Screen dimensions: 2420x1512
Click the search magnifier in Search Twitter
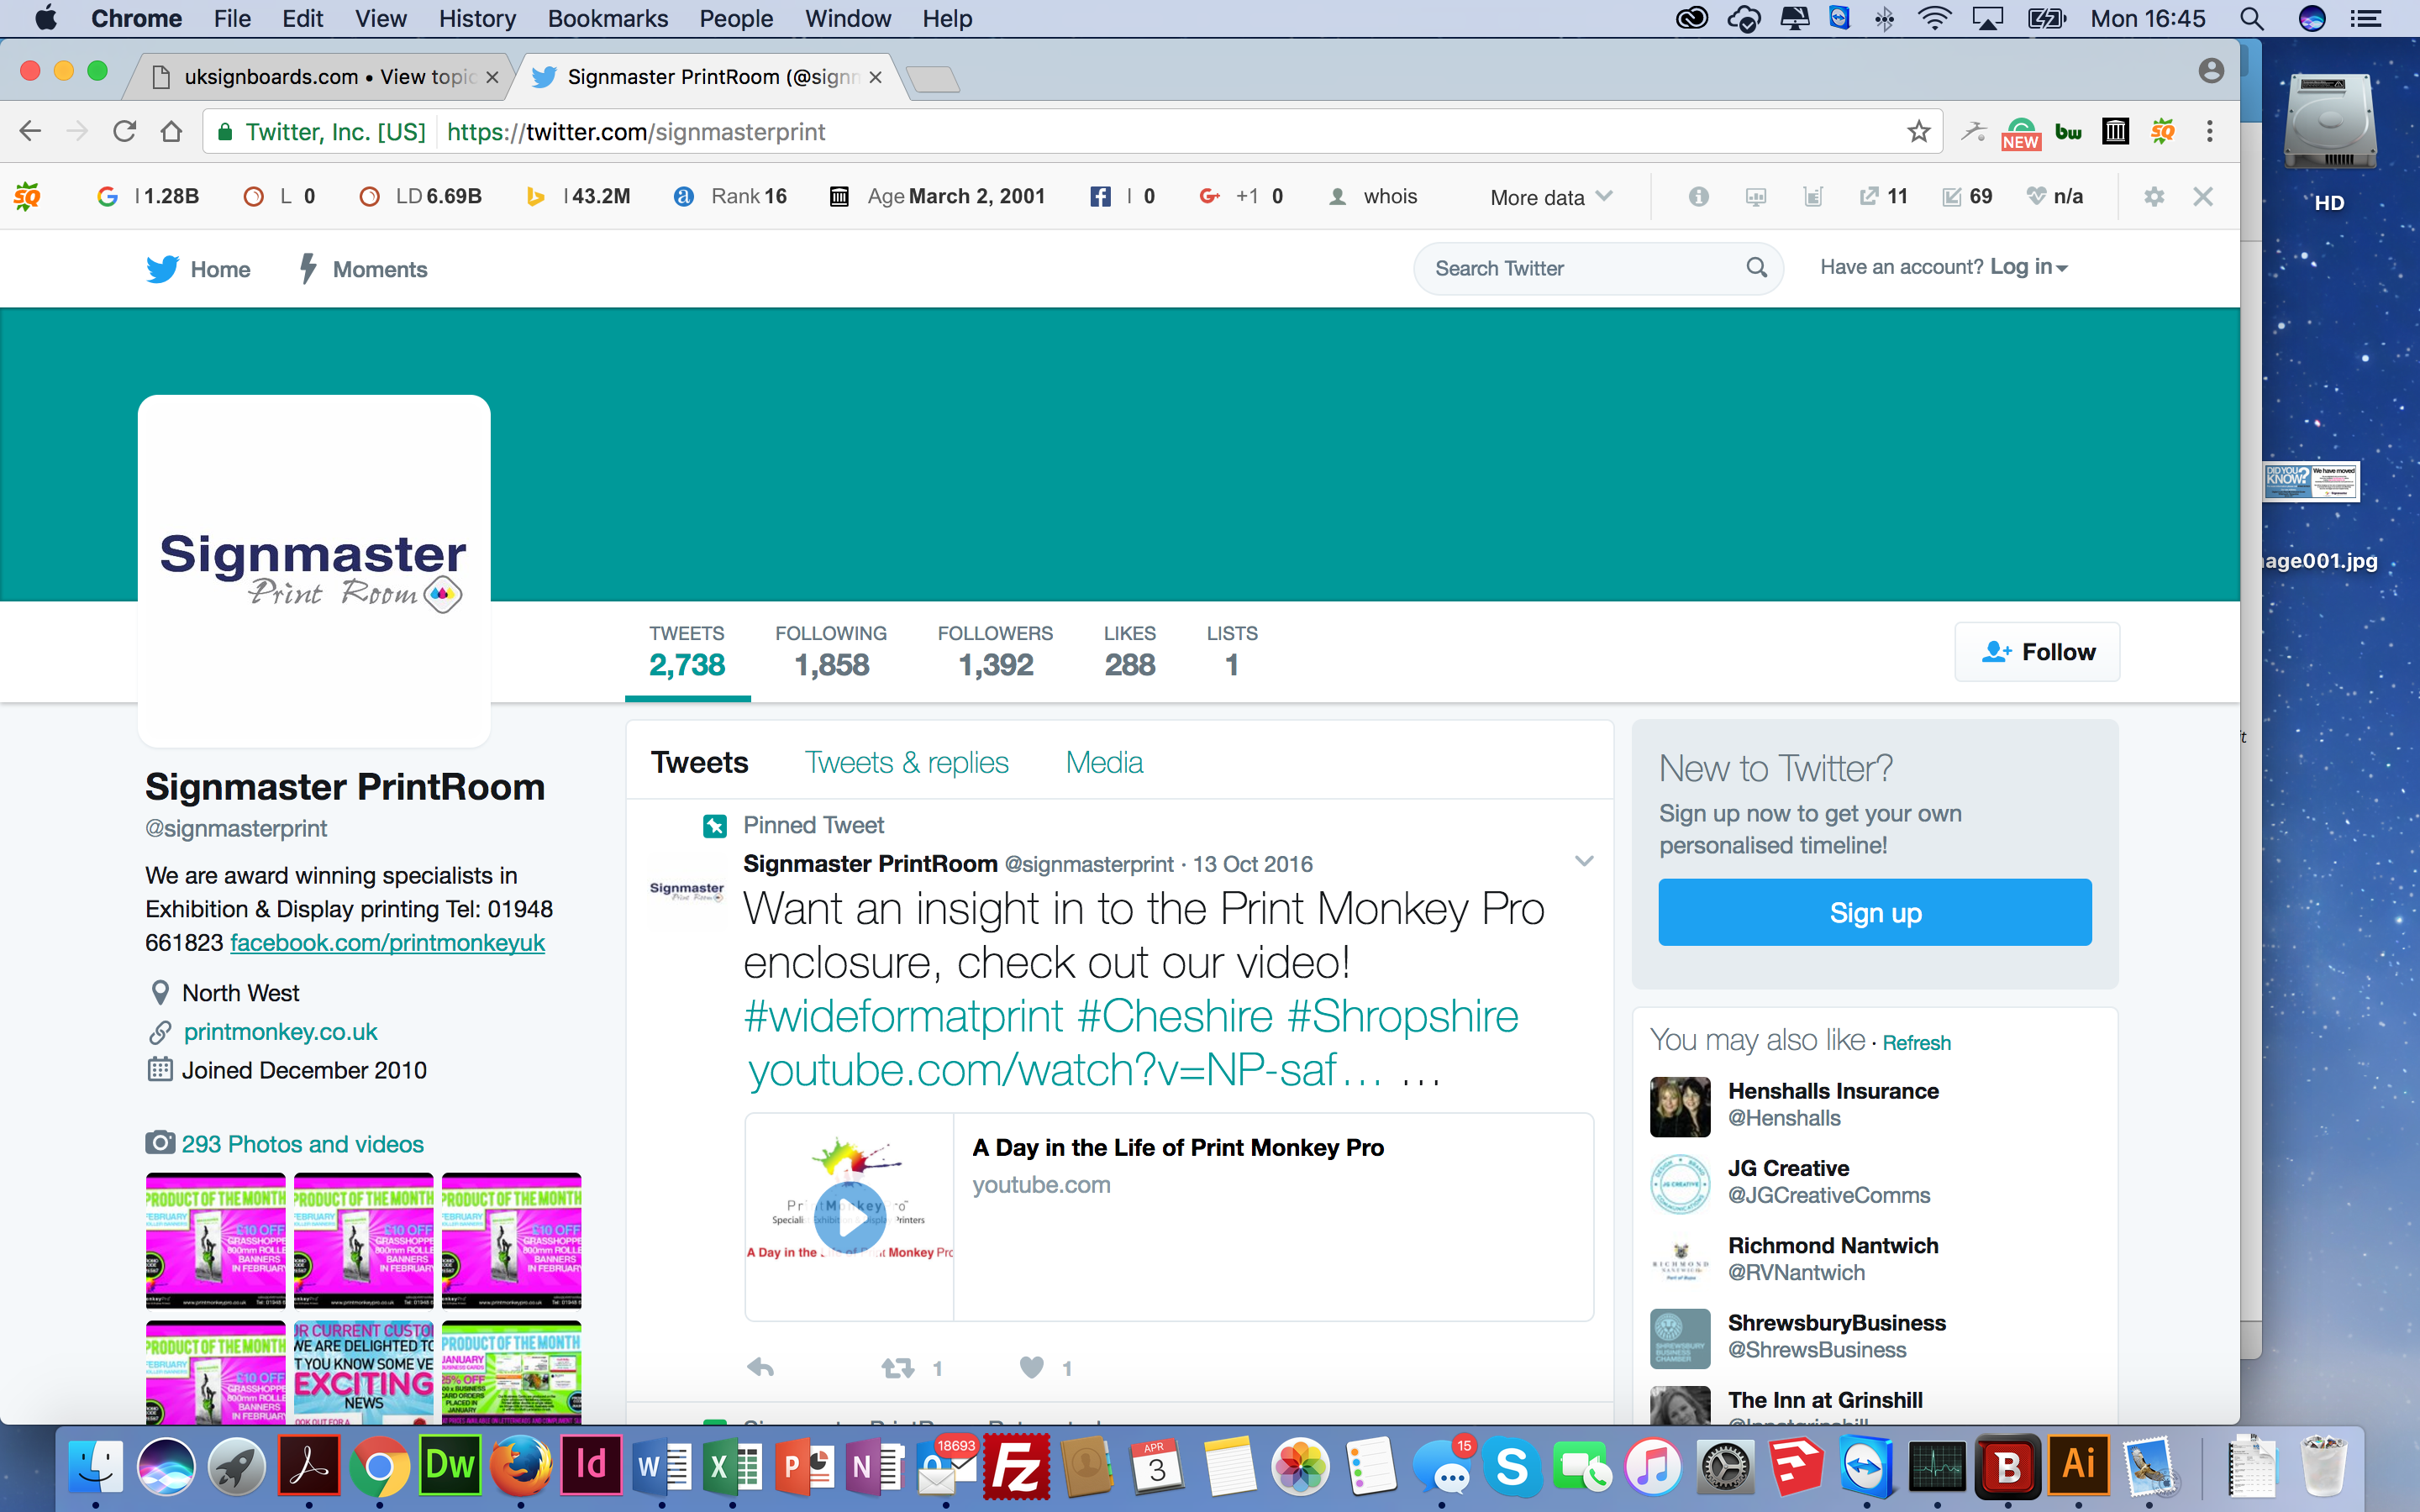1756,268
